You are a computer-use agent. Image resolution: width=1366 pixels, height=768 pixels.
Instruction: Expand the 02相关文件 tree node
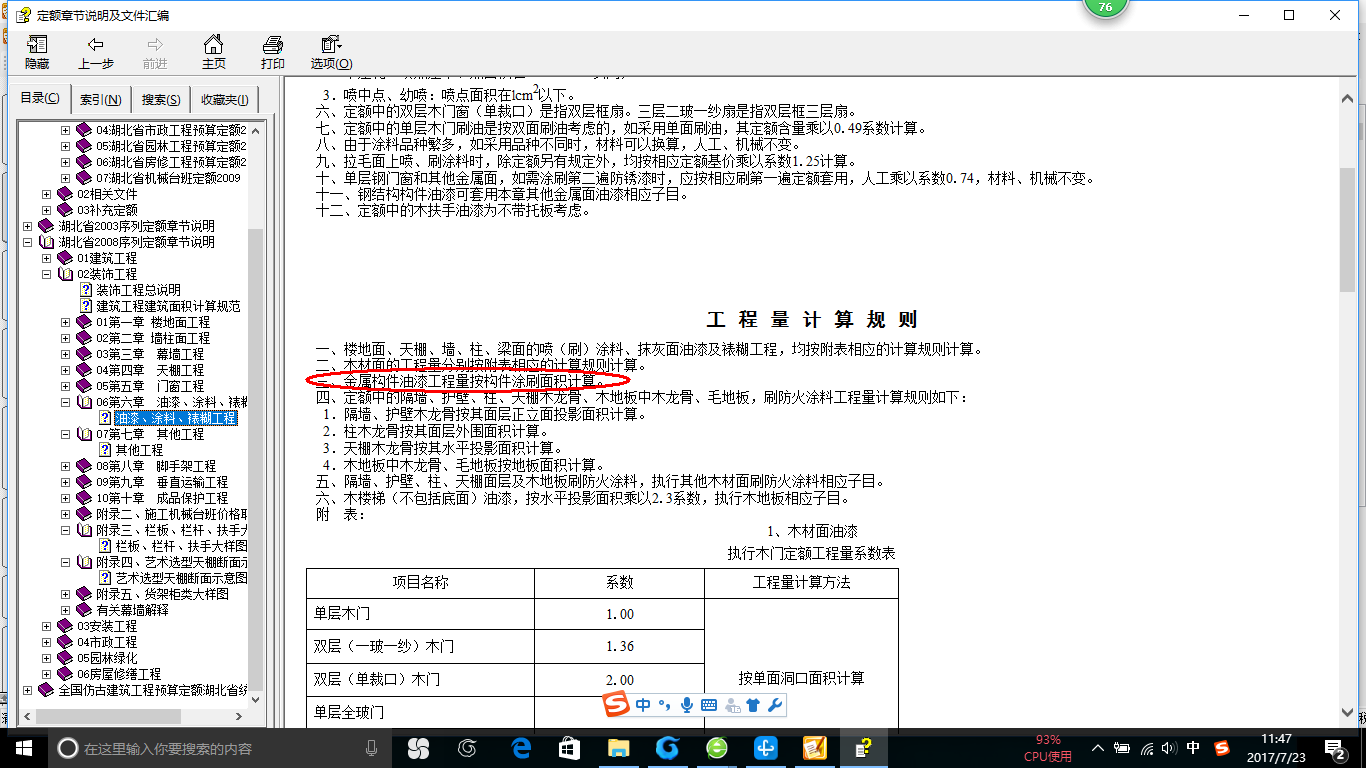[x=47, y=194]
